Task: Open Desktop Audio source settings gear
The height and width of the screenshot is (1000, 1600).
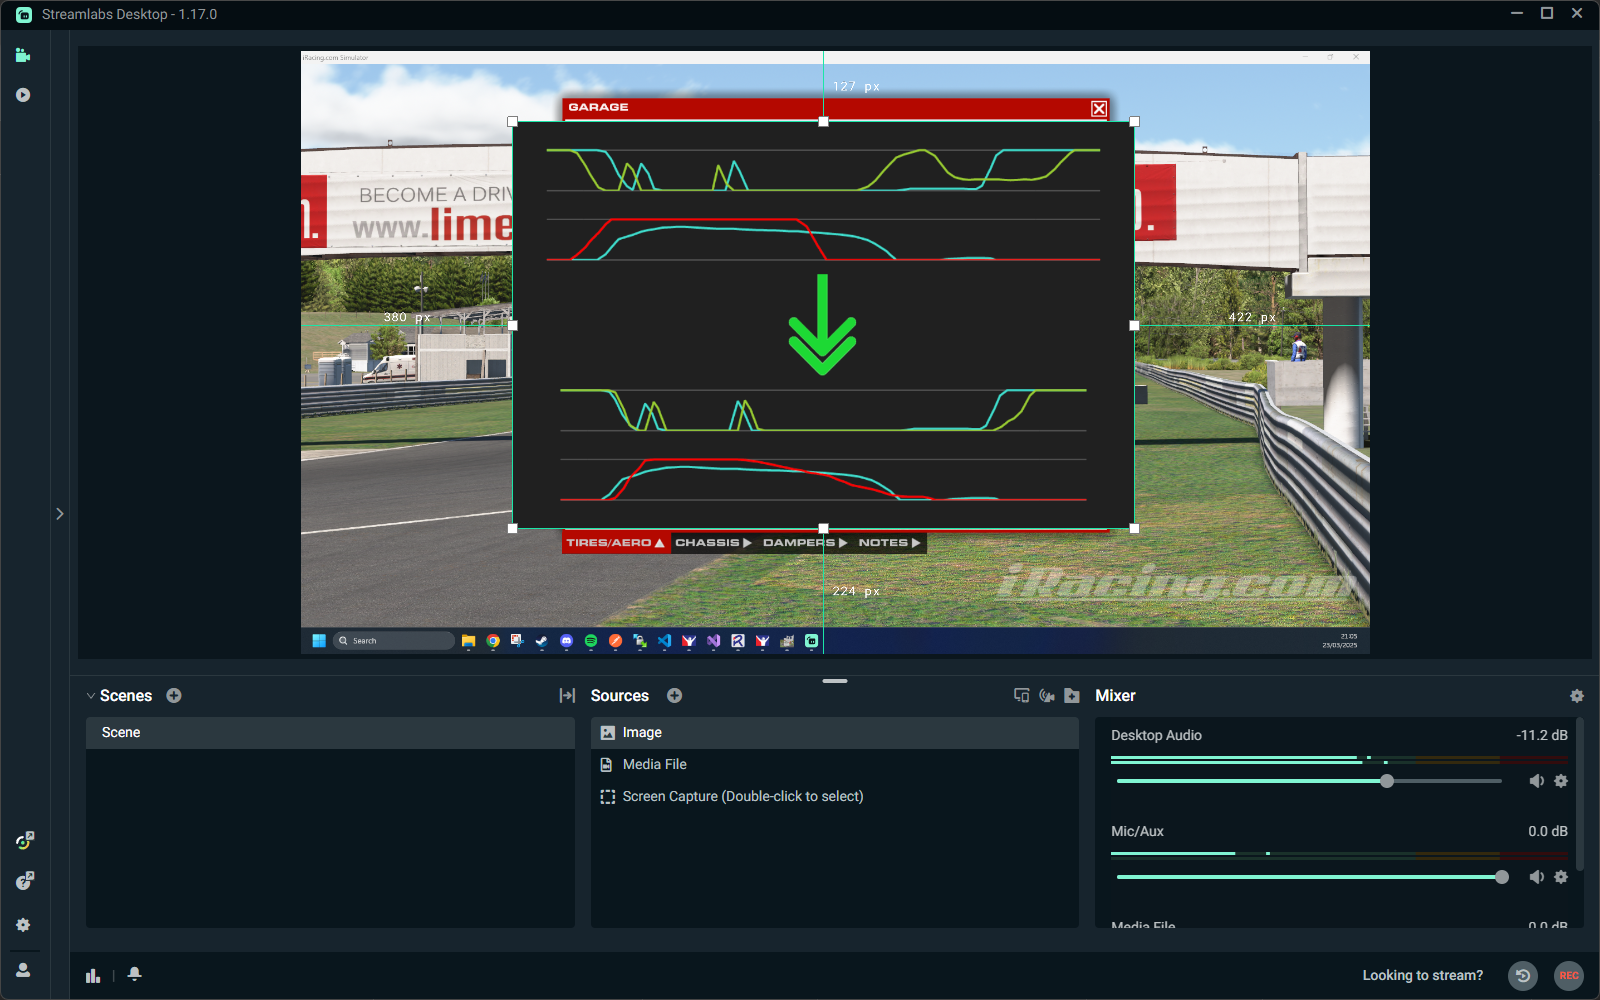Action: click(1561, 781)
